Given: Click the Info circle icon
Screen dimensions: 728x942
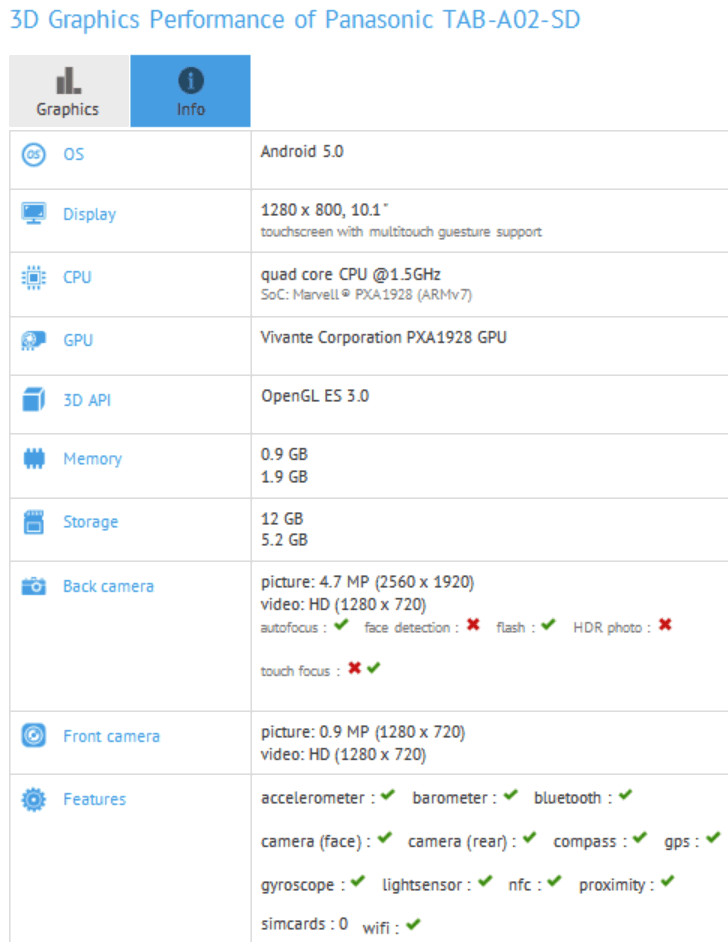Looking at the screenshot, I should 191,81.
